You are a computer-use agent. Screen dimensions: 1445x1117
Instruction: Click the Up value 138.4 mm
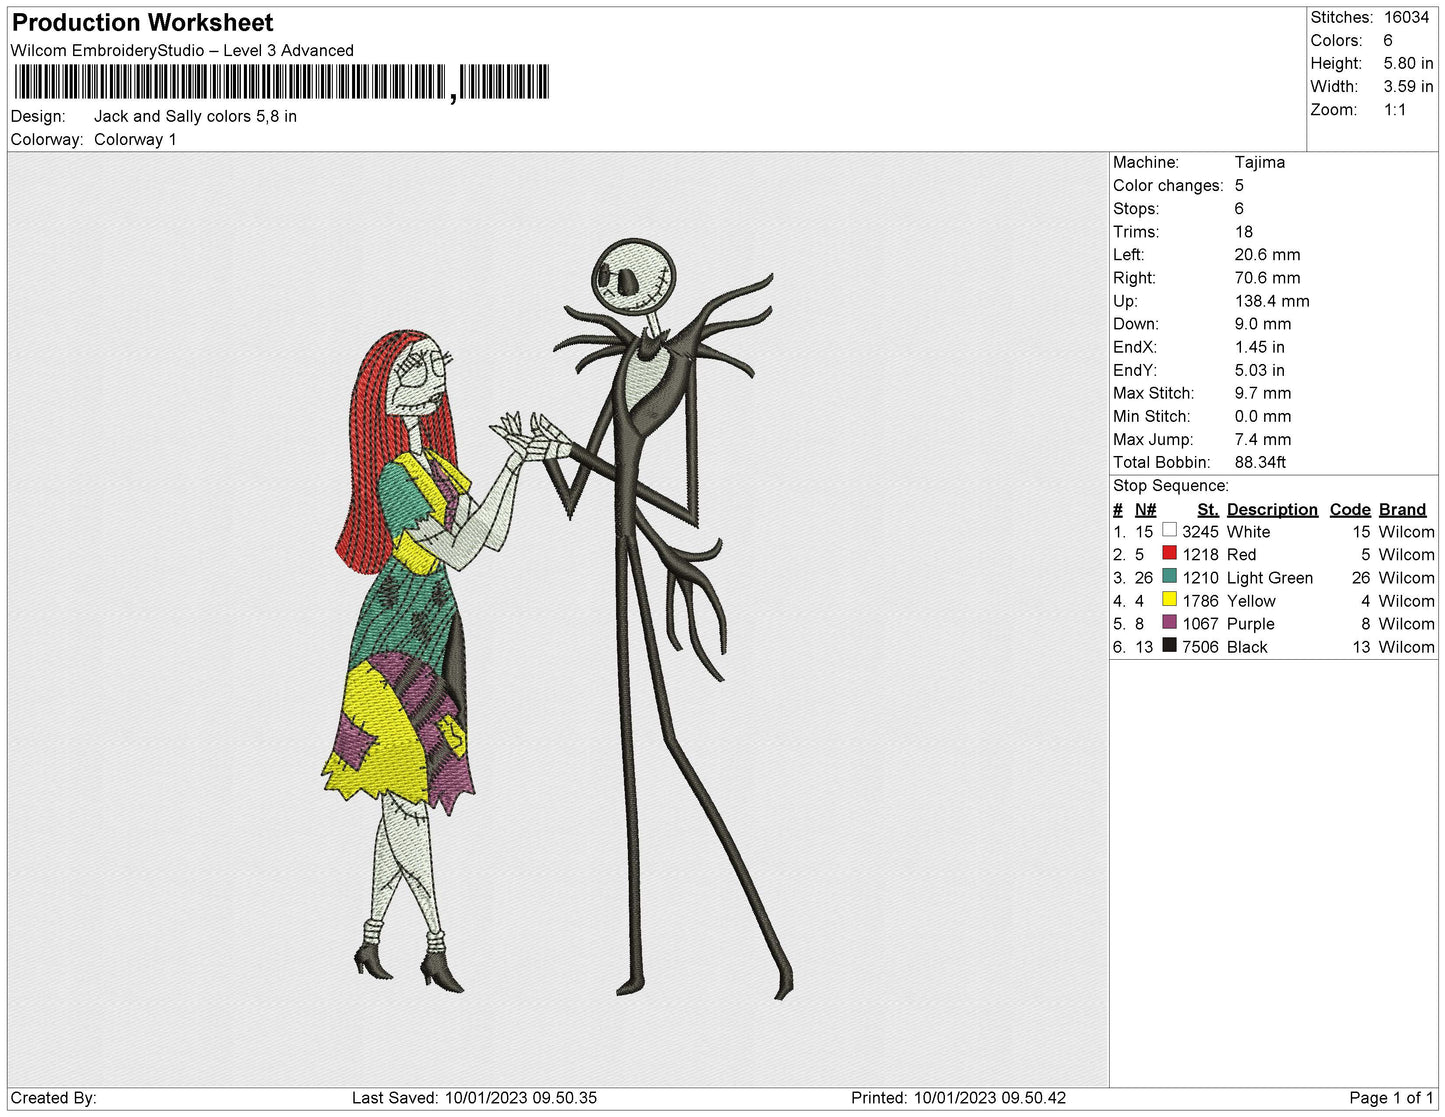(1271, 301)
